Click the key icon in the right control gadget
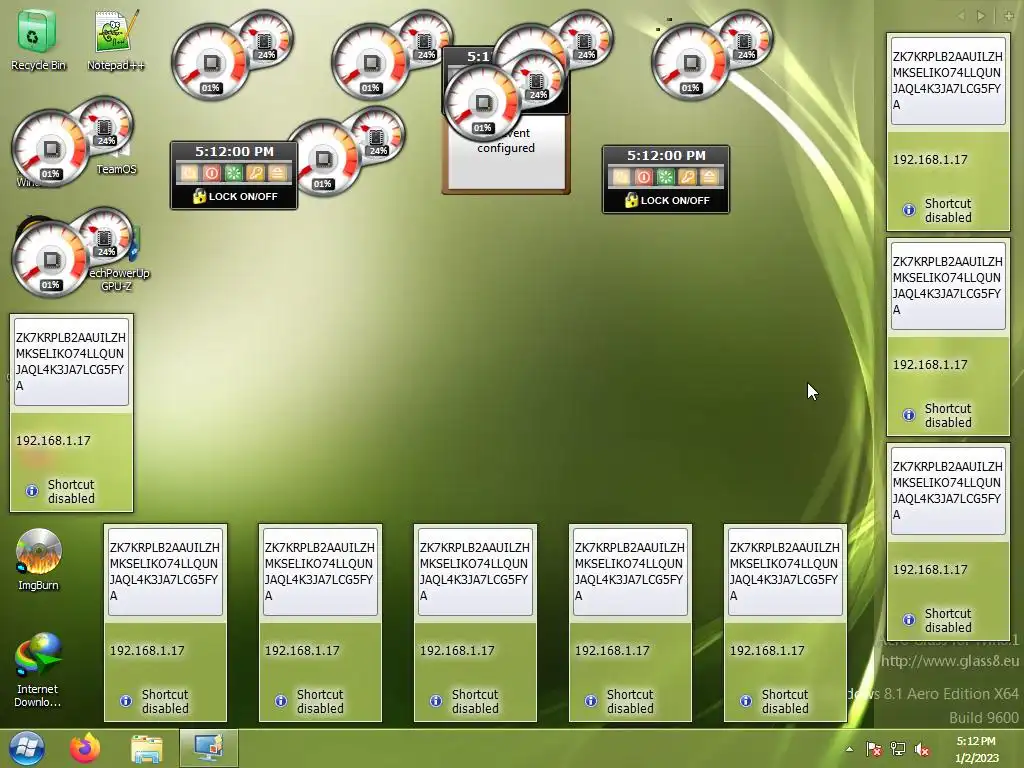 687,177
